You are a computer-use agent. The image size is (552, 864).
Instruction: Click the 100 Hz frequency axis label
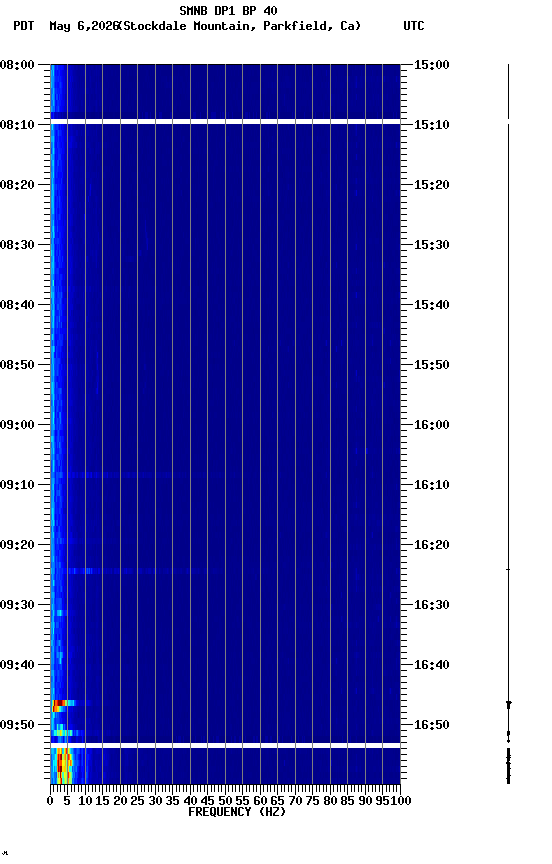tap(402, 801)
